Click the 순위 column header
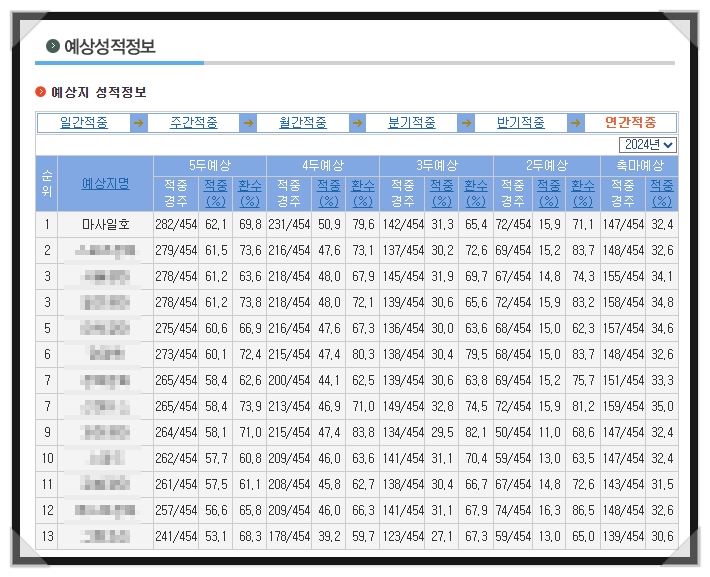The height and width of the screenshot is (577, 710). click(47, 183)
